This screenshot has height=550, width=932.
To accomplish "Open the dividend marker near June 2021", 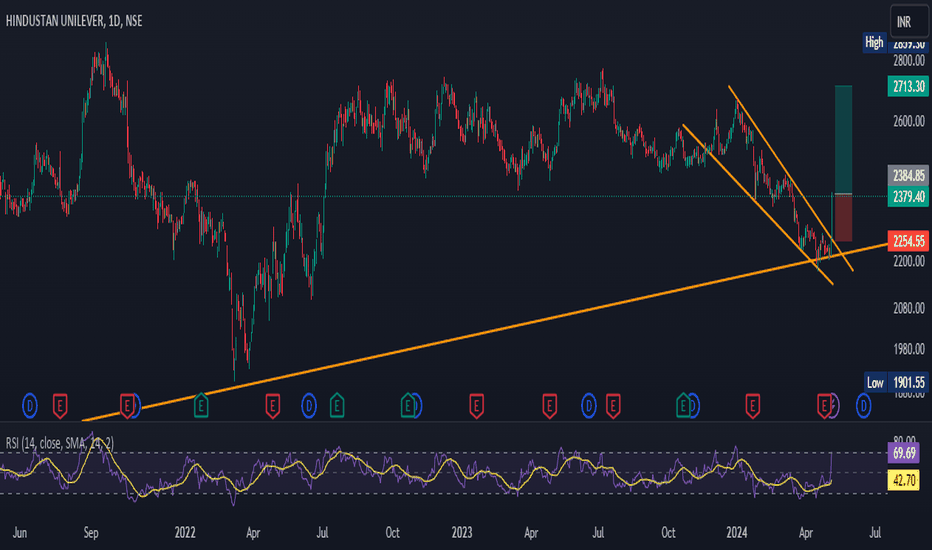I will point(30,406).
